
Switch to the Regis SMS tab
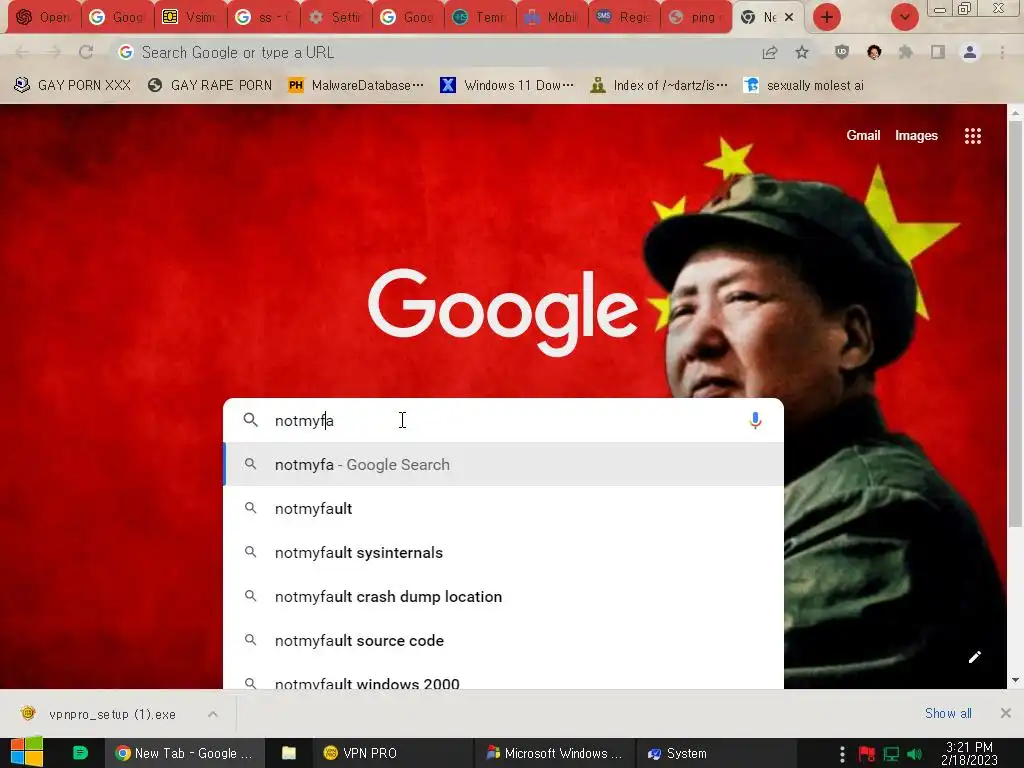pyautogui.click(x=625, y=18)
